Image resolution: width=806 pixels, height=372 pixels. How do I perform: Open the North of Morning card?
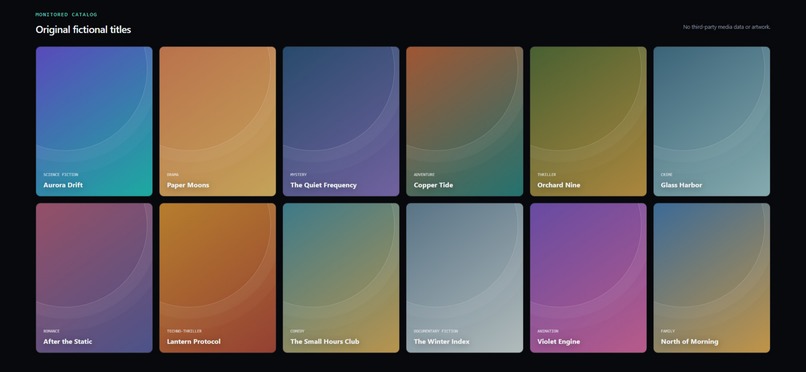[x=712, y=278]
